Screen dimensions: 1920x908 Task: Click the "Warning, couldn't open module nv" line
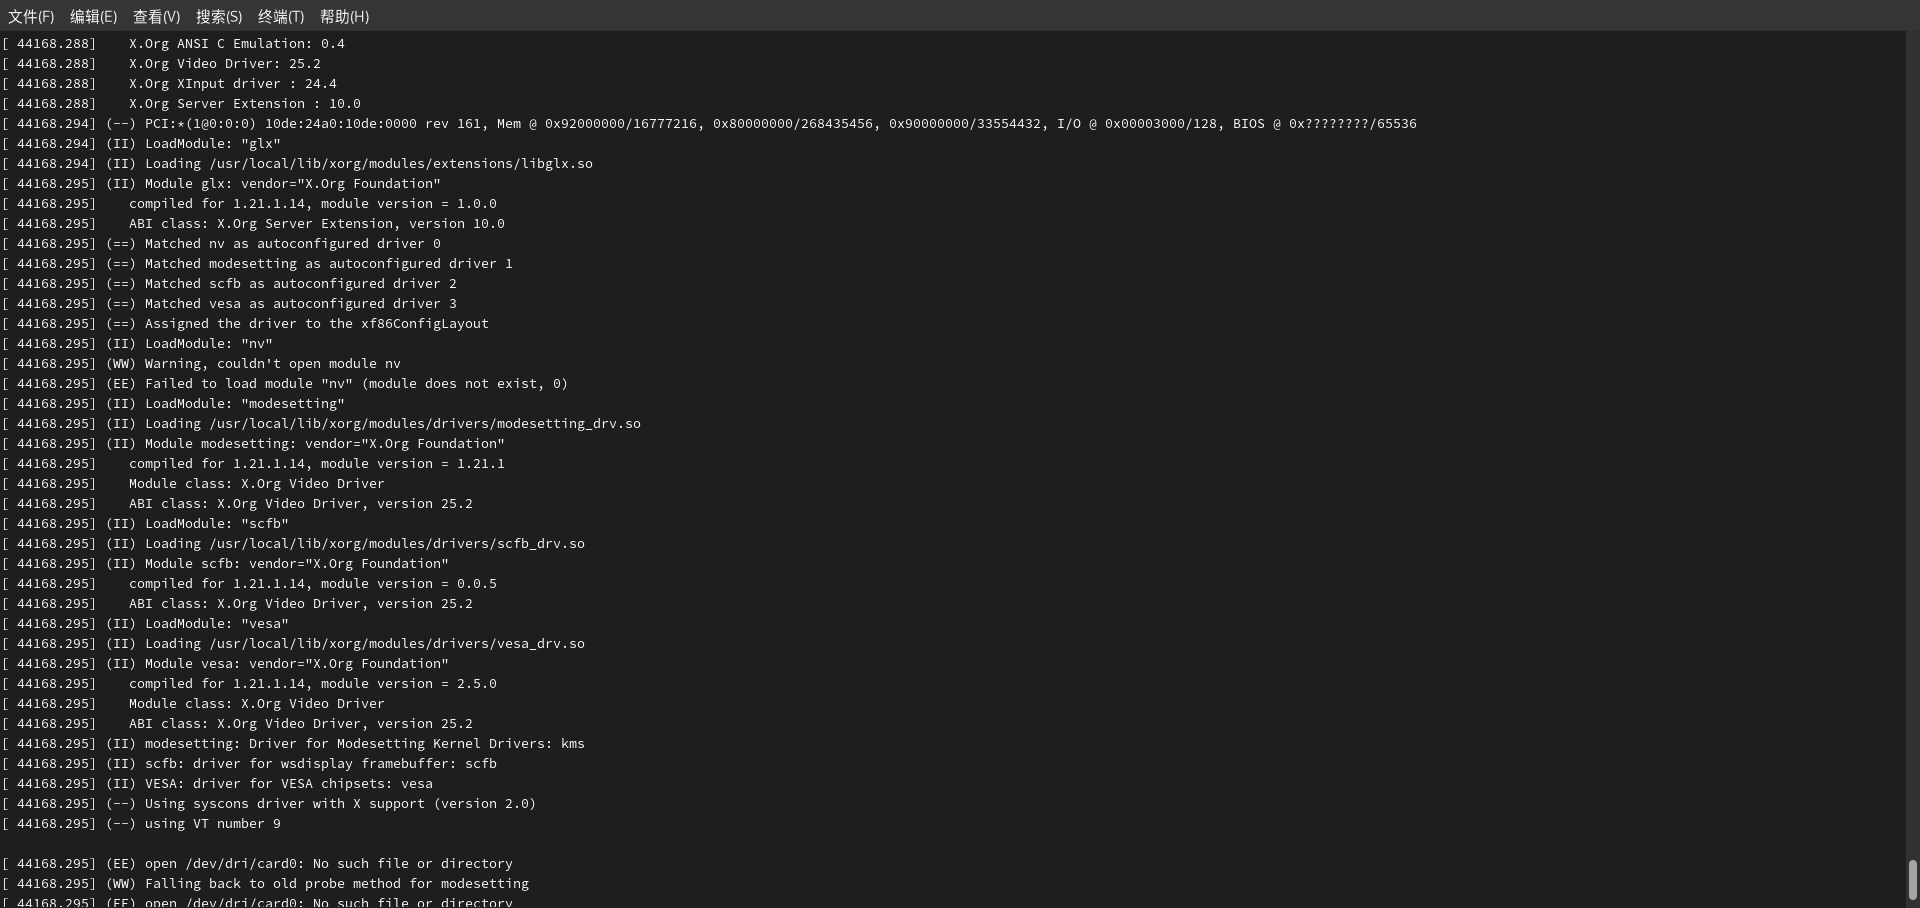point(272,364)
